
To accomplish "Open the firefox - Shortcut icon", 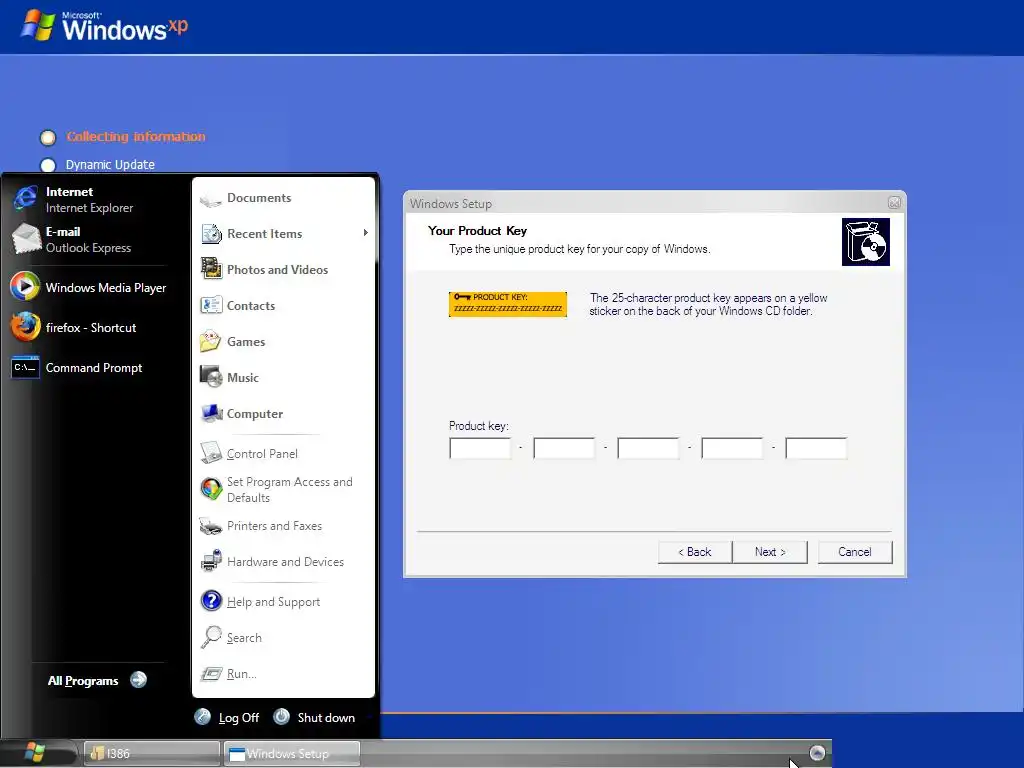I will [25, 327].
